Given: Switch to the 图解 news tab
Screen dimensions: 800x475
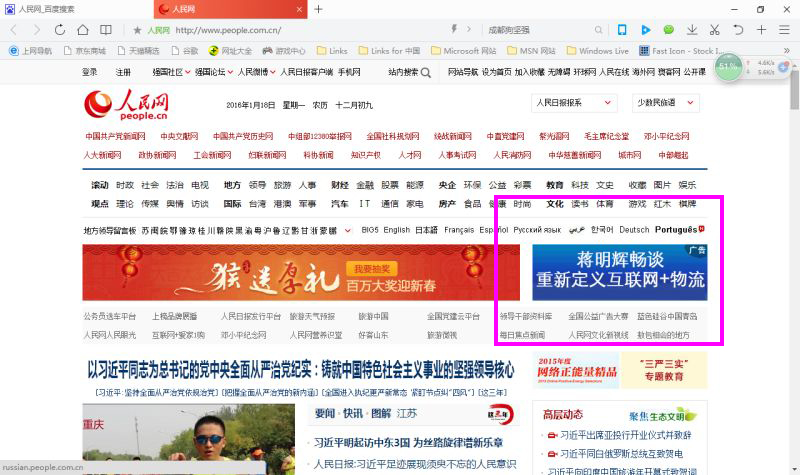Looking at the screenshot, I should (x=381, y=413).
